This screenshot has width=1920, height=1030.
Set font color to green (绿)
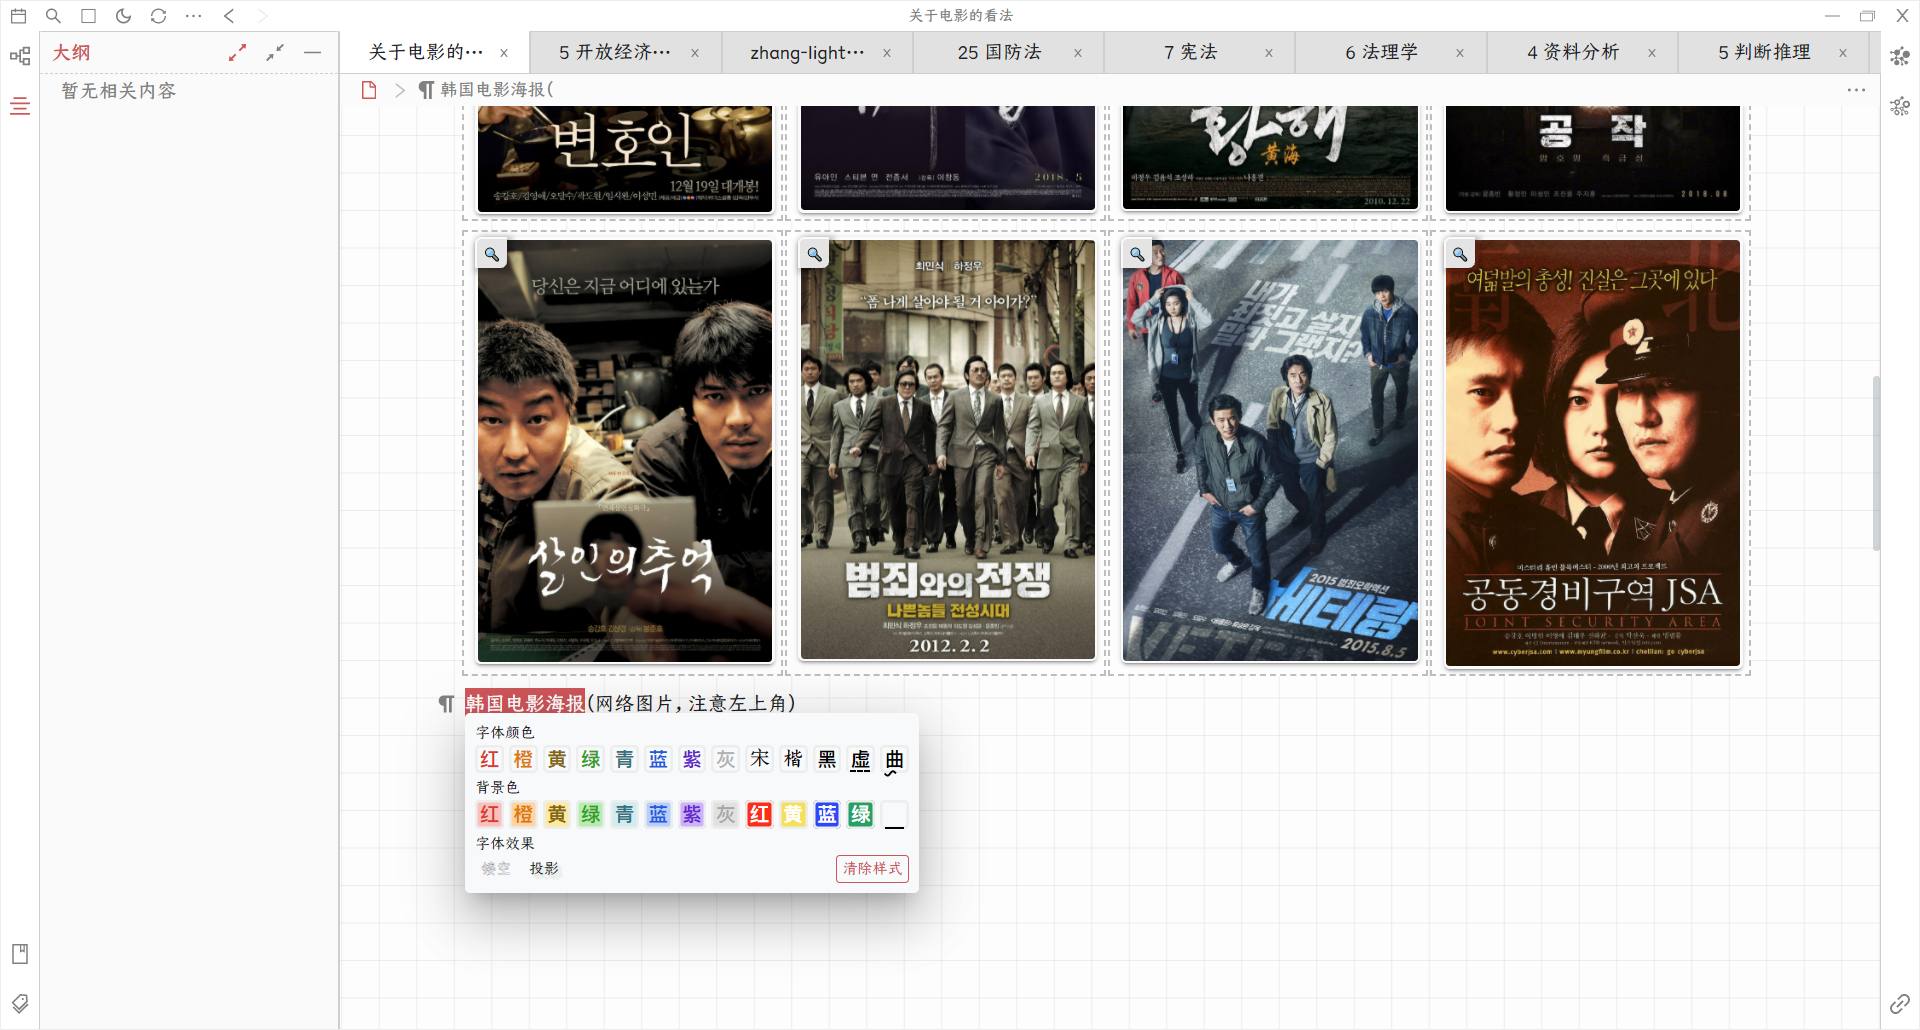point(591,760)
